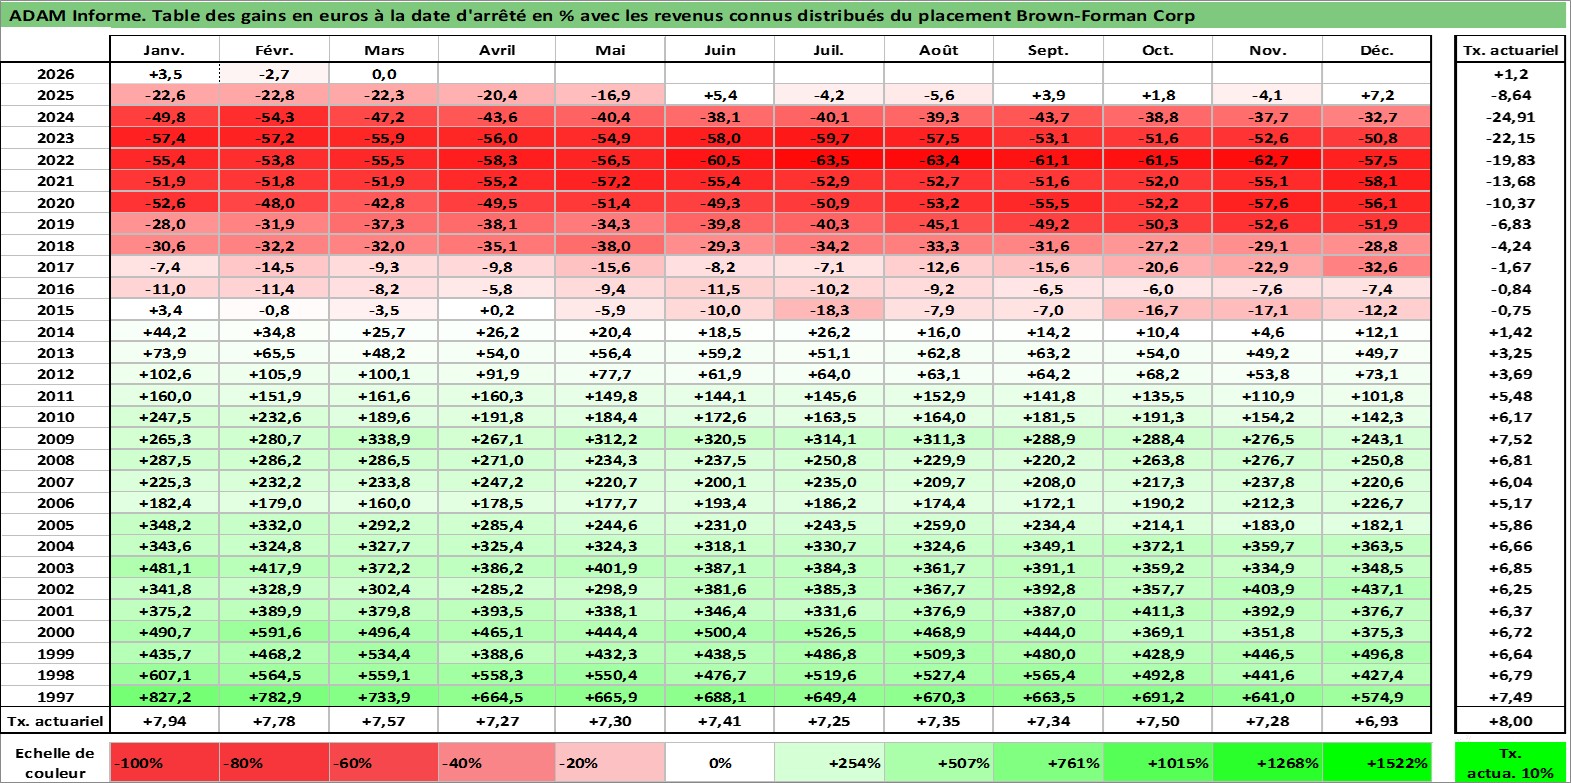1571x783 pixels.
Task: Click the 0,0 cell in Mars 2026
Action: pyautogui.click(x=384, y=74)
